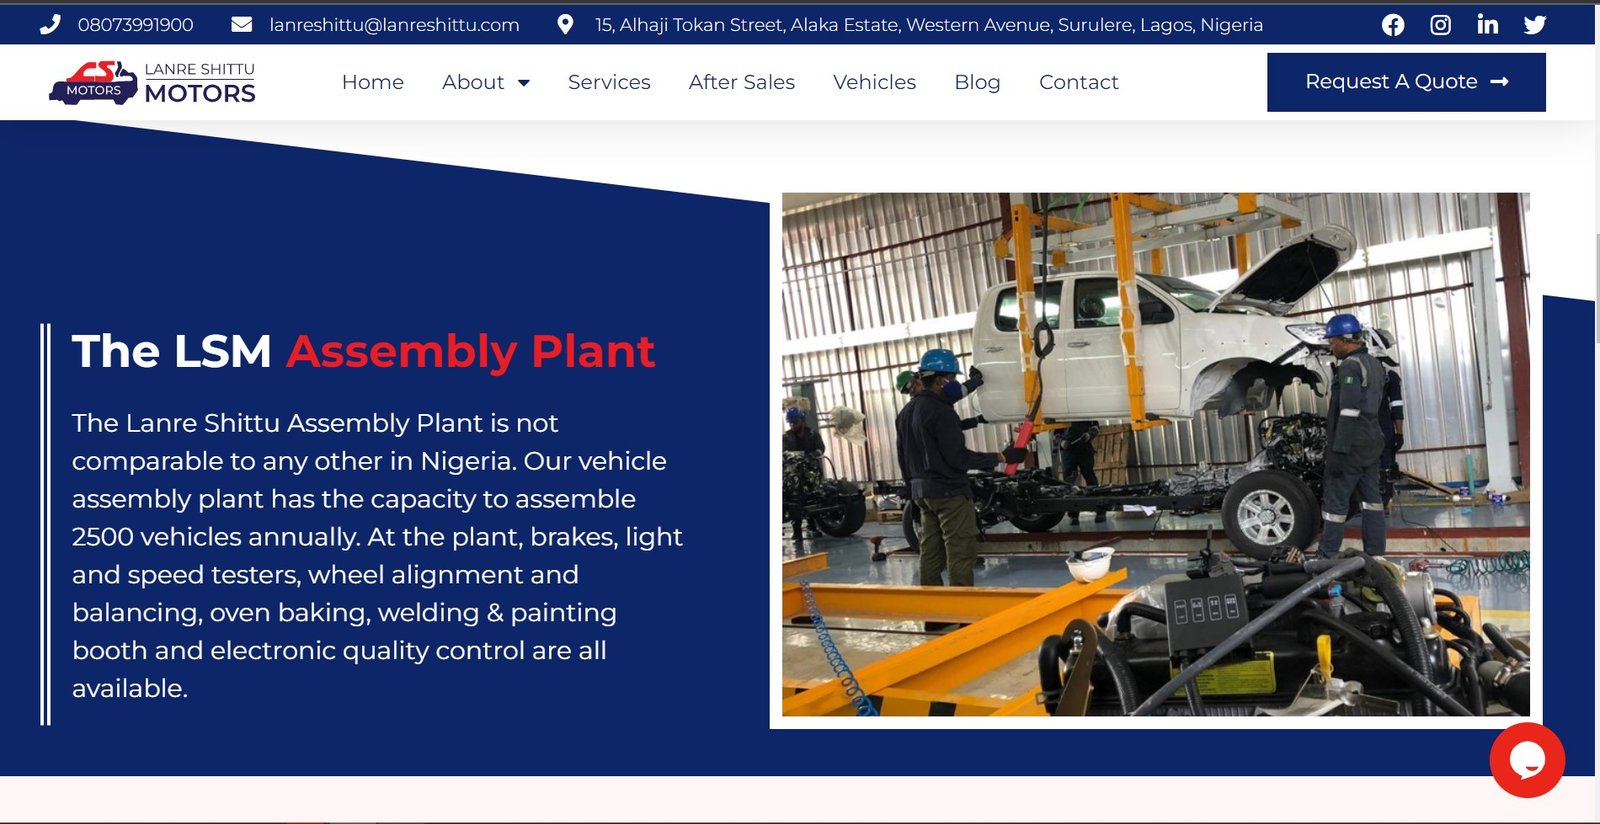Click the map pin location icon
Viewport: 1600px width, 824px height.
coord(565,24)
